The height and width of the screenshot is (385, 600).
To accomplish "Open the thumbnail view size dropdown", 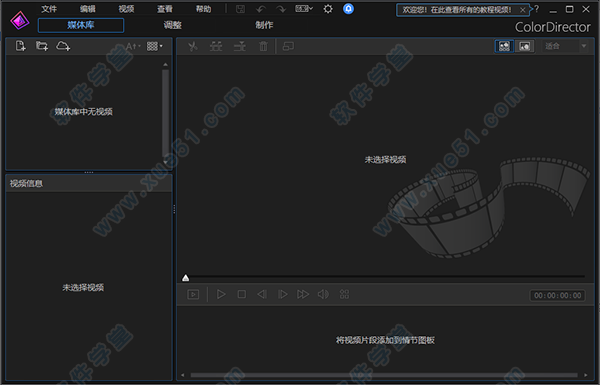I will coord(155,46).
